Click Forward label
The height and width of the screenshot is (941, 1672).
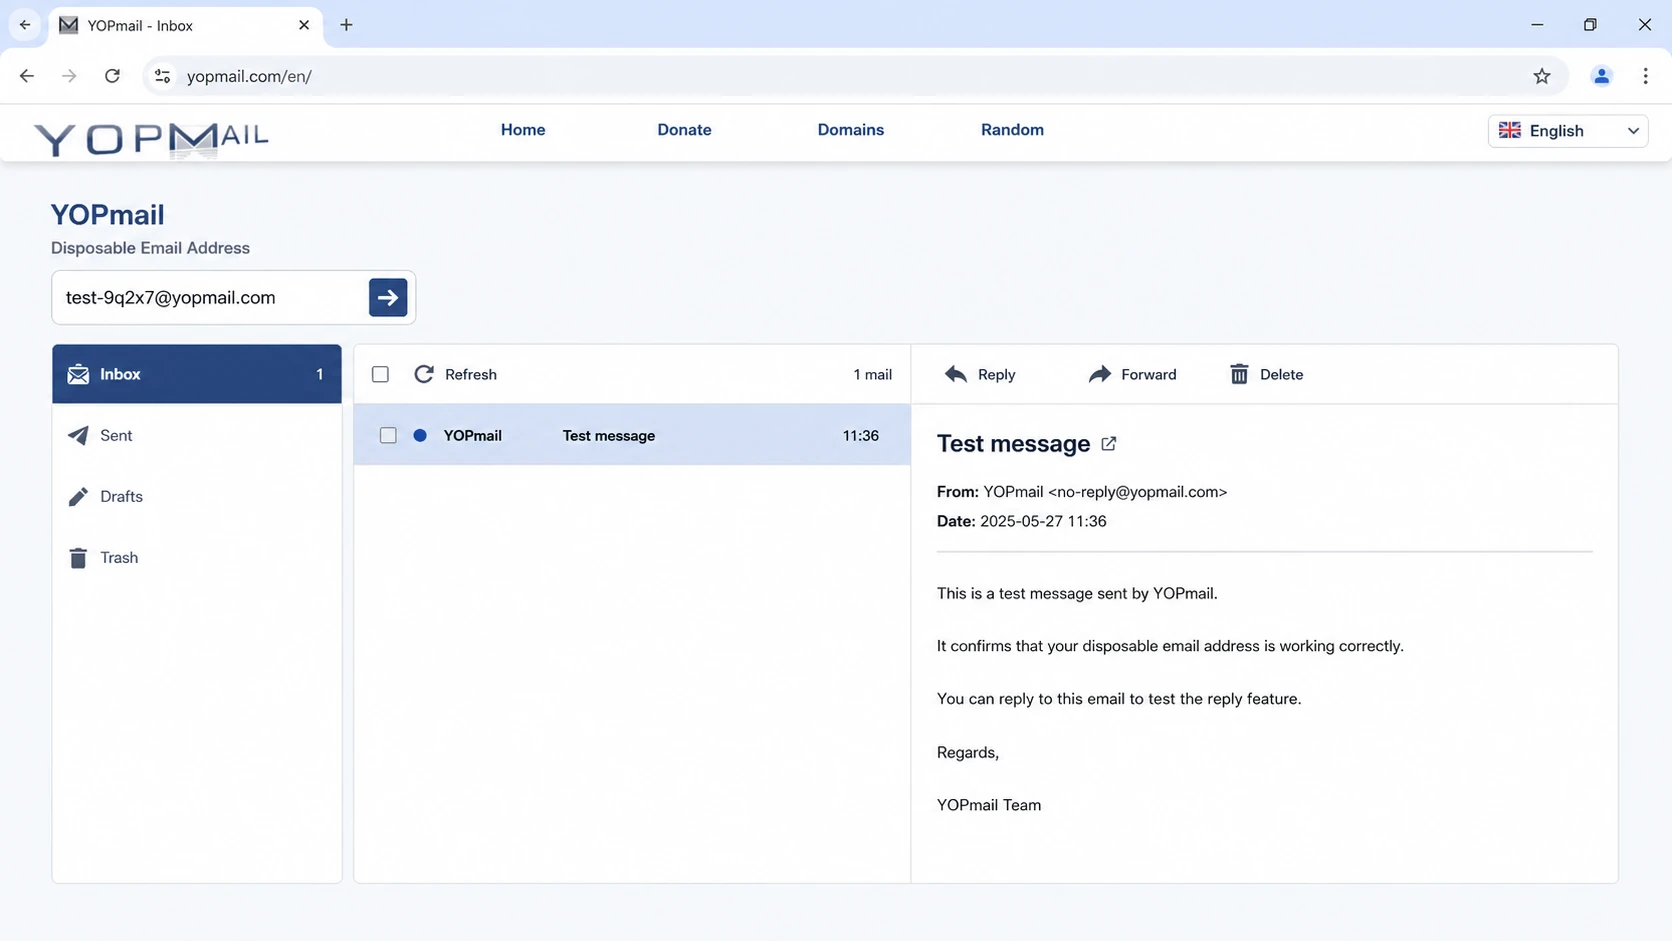pos(1149,374)
